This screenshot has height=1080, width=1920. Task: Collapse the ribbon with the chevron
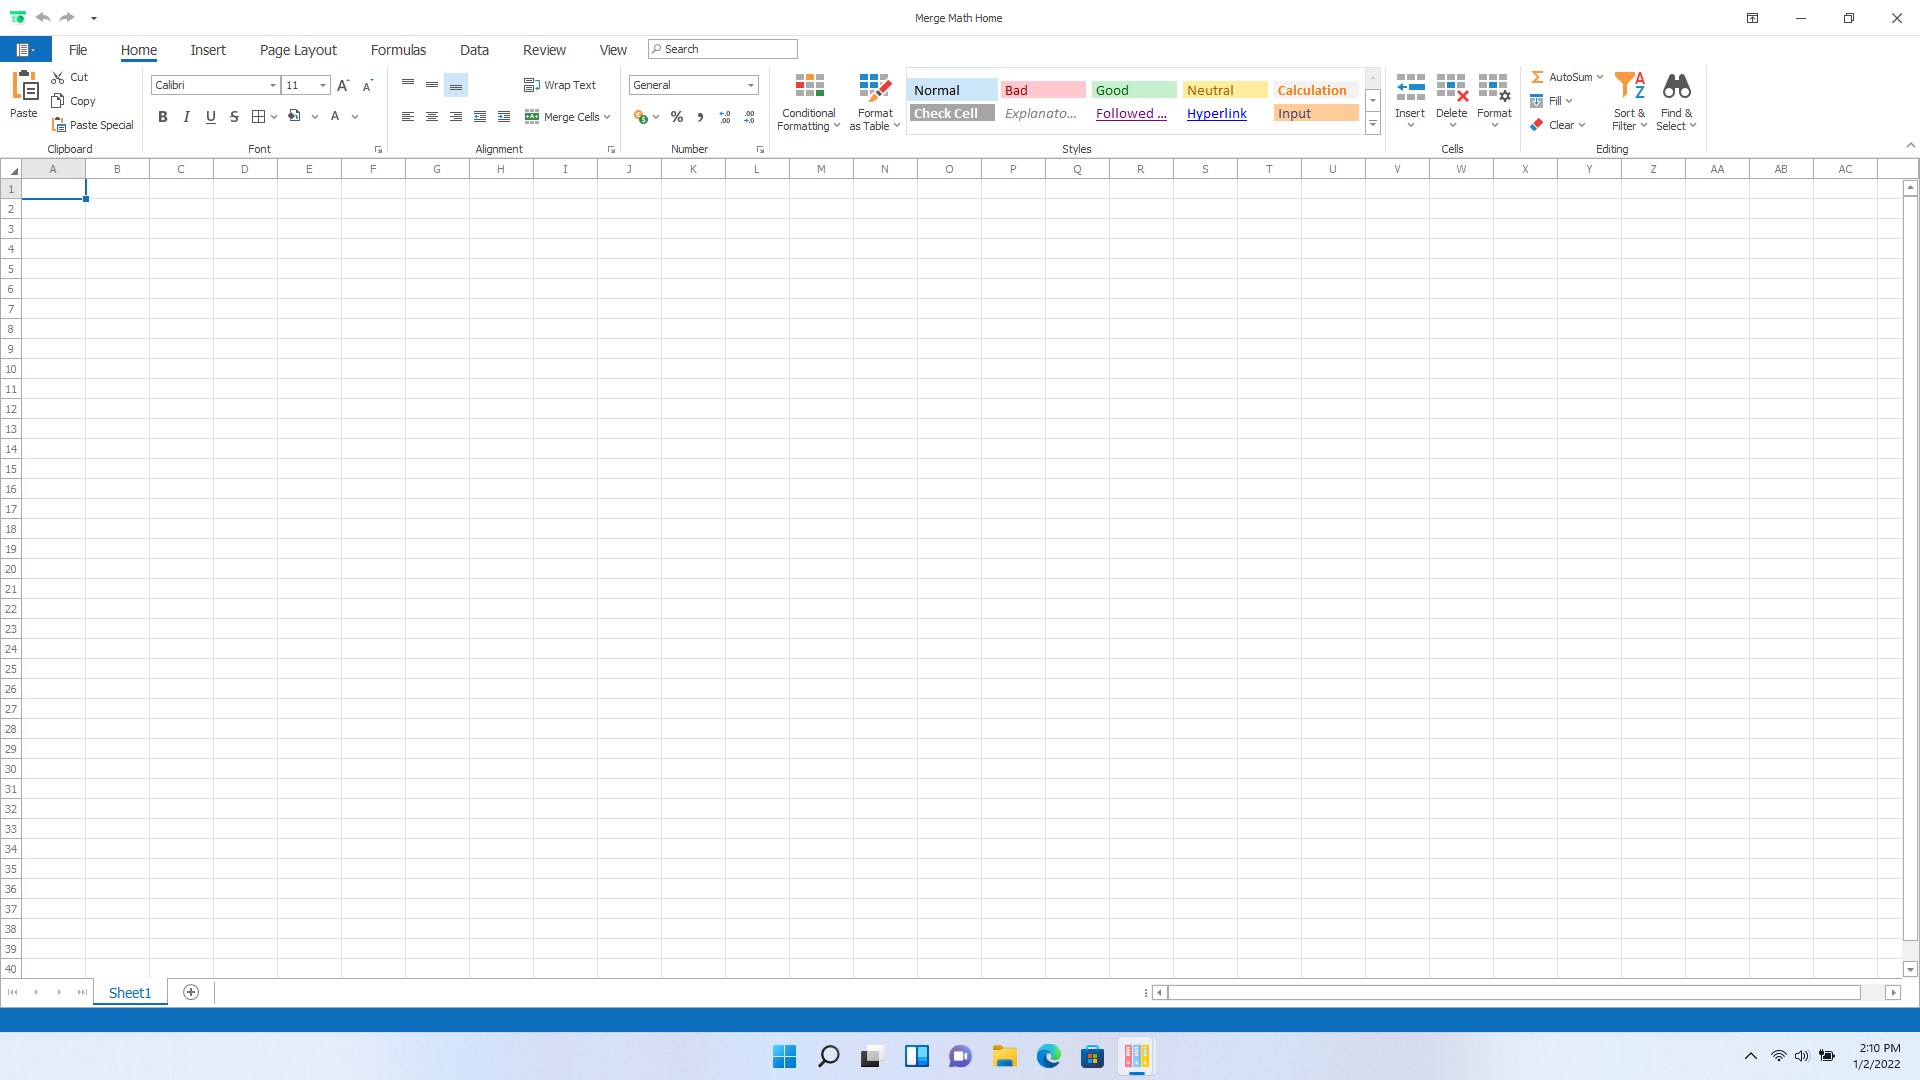tap(1910, 146)
